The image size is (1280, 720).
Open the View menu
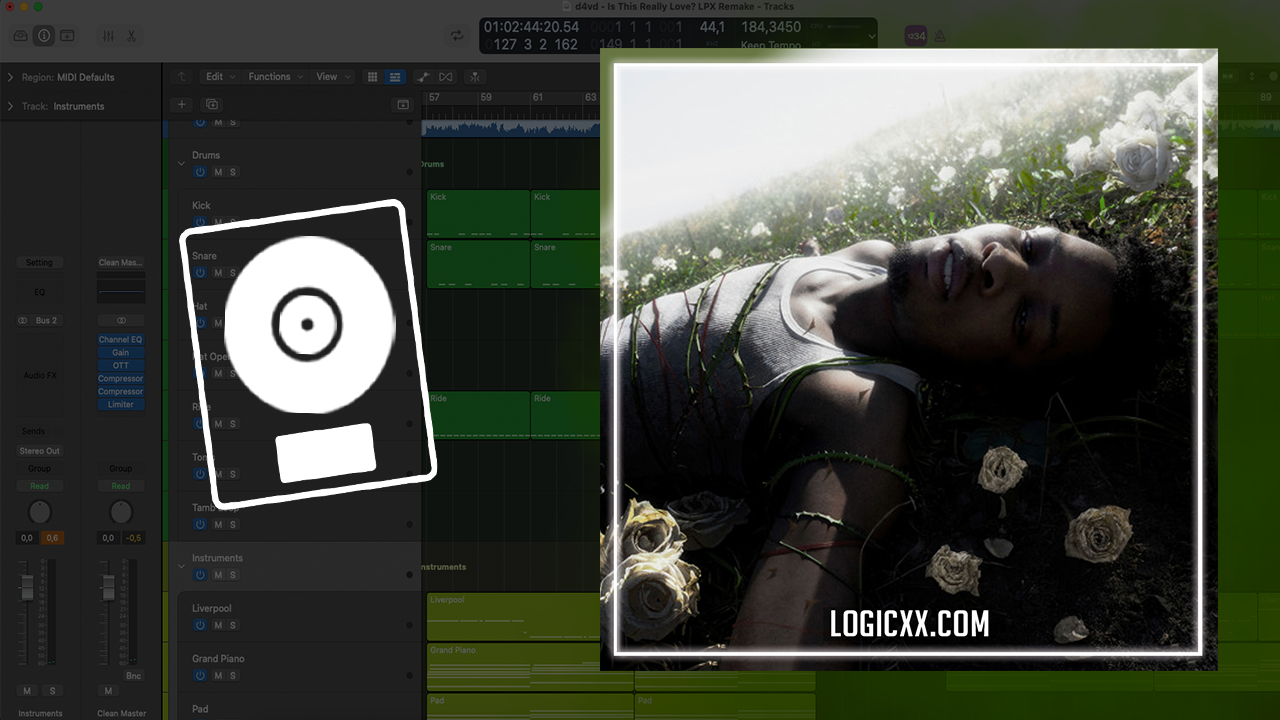click(x=332, y=77)
